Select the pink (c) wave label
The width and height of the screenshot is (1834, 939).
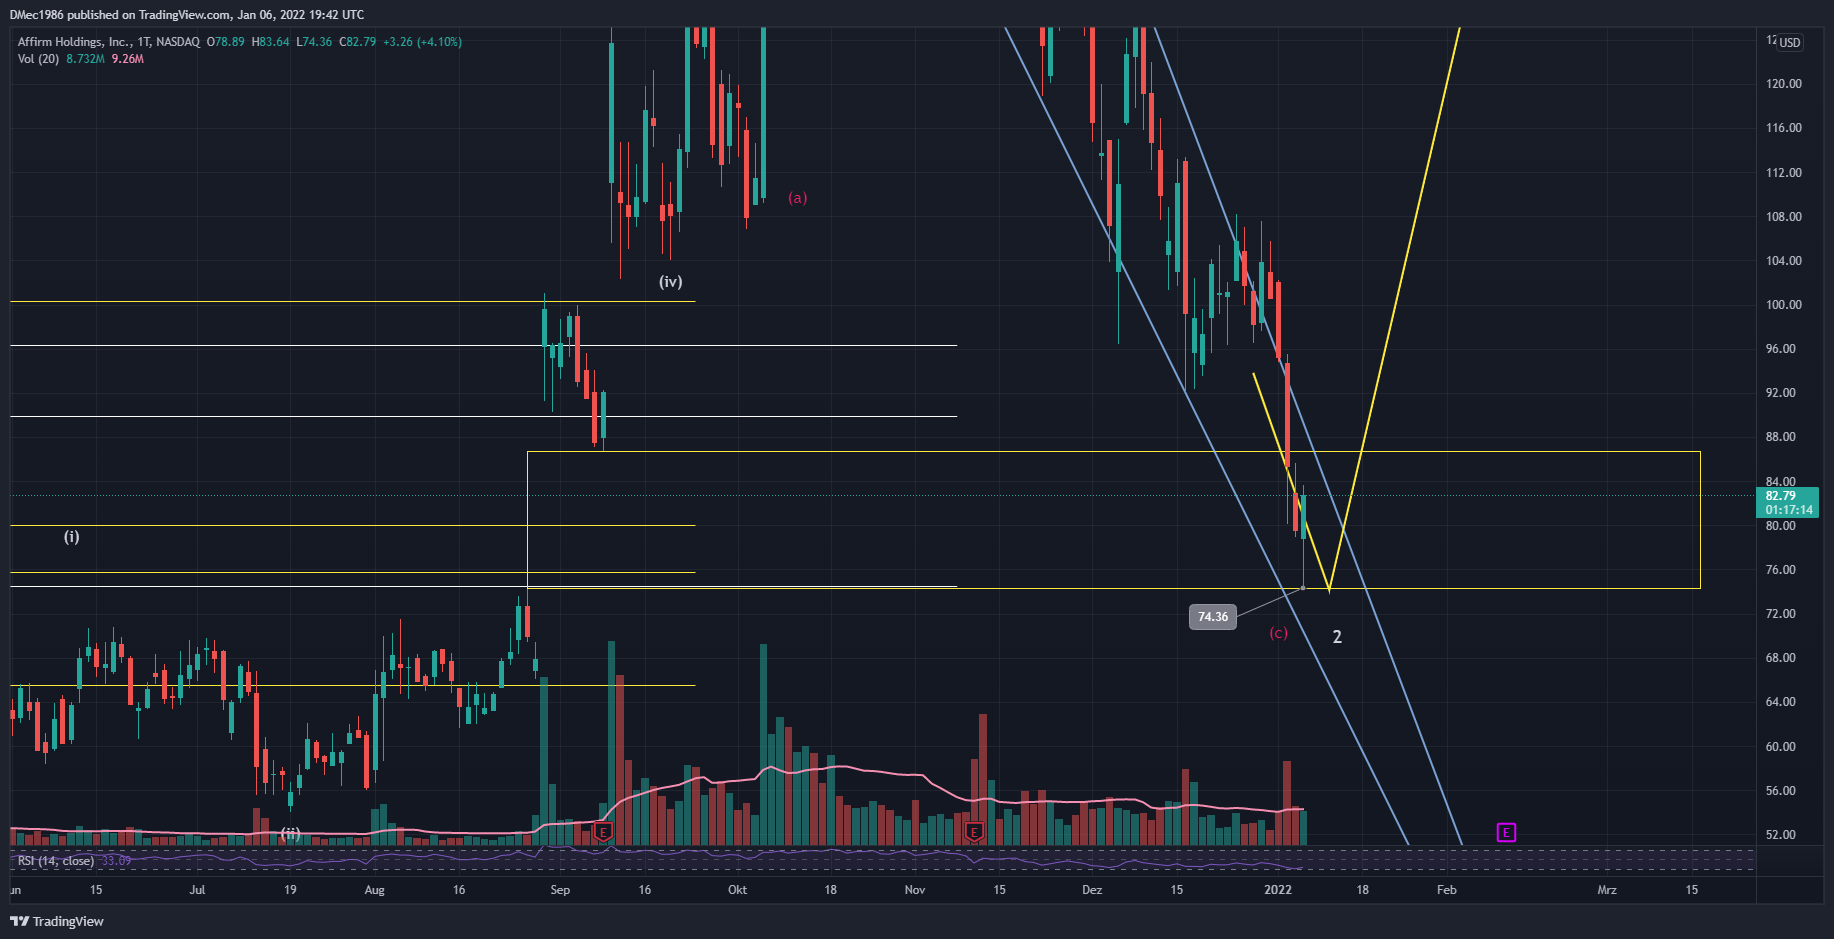pyautogui.click(x=1279, y=633)
